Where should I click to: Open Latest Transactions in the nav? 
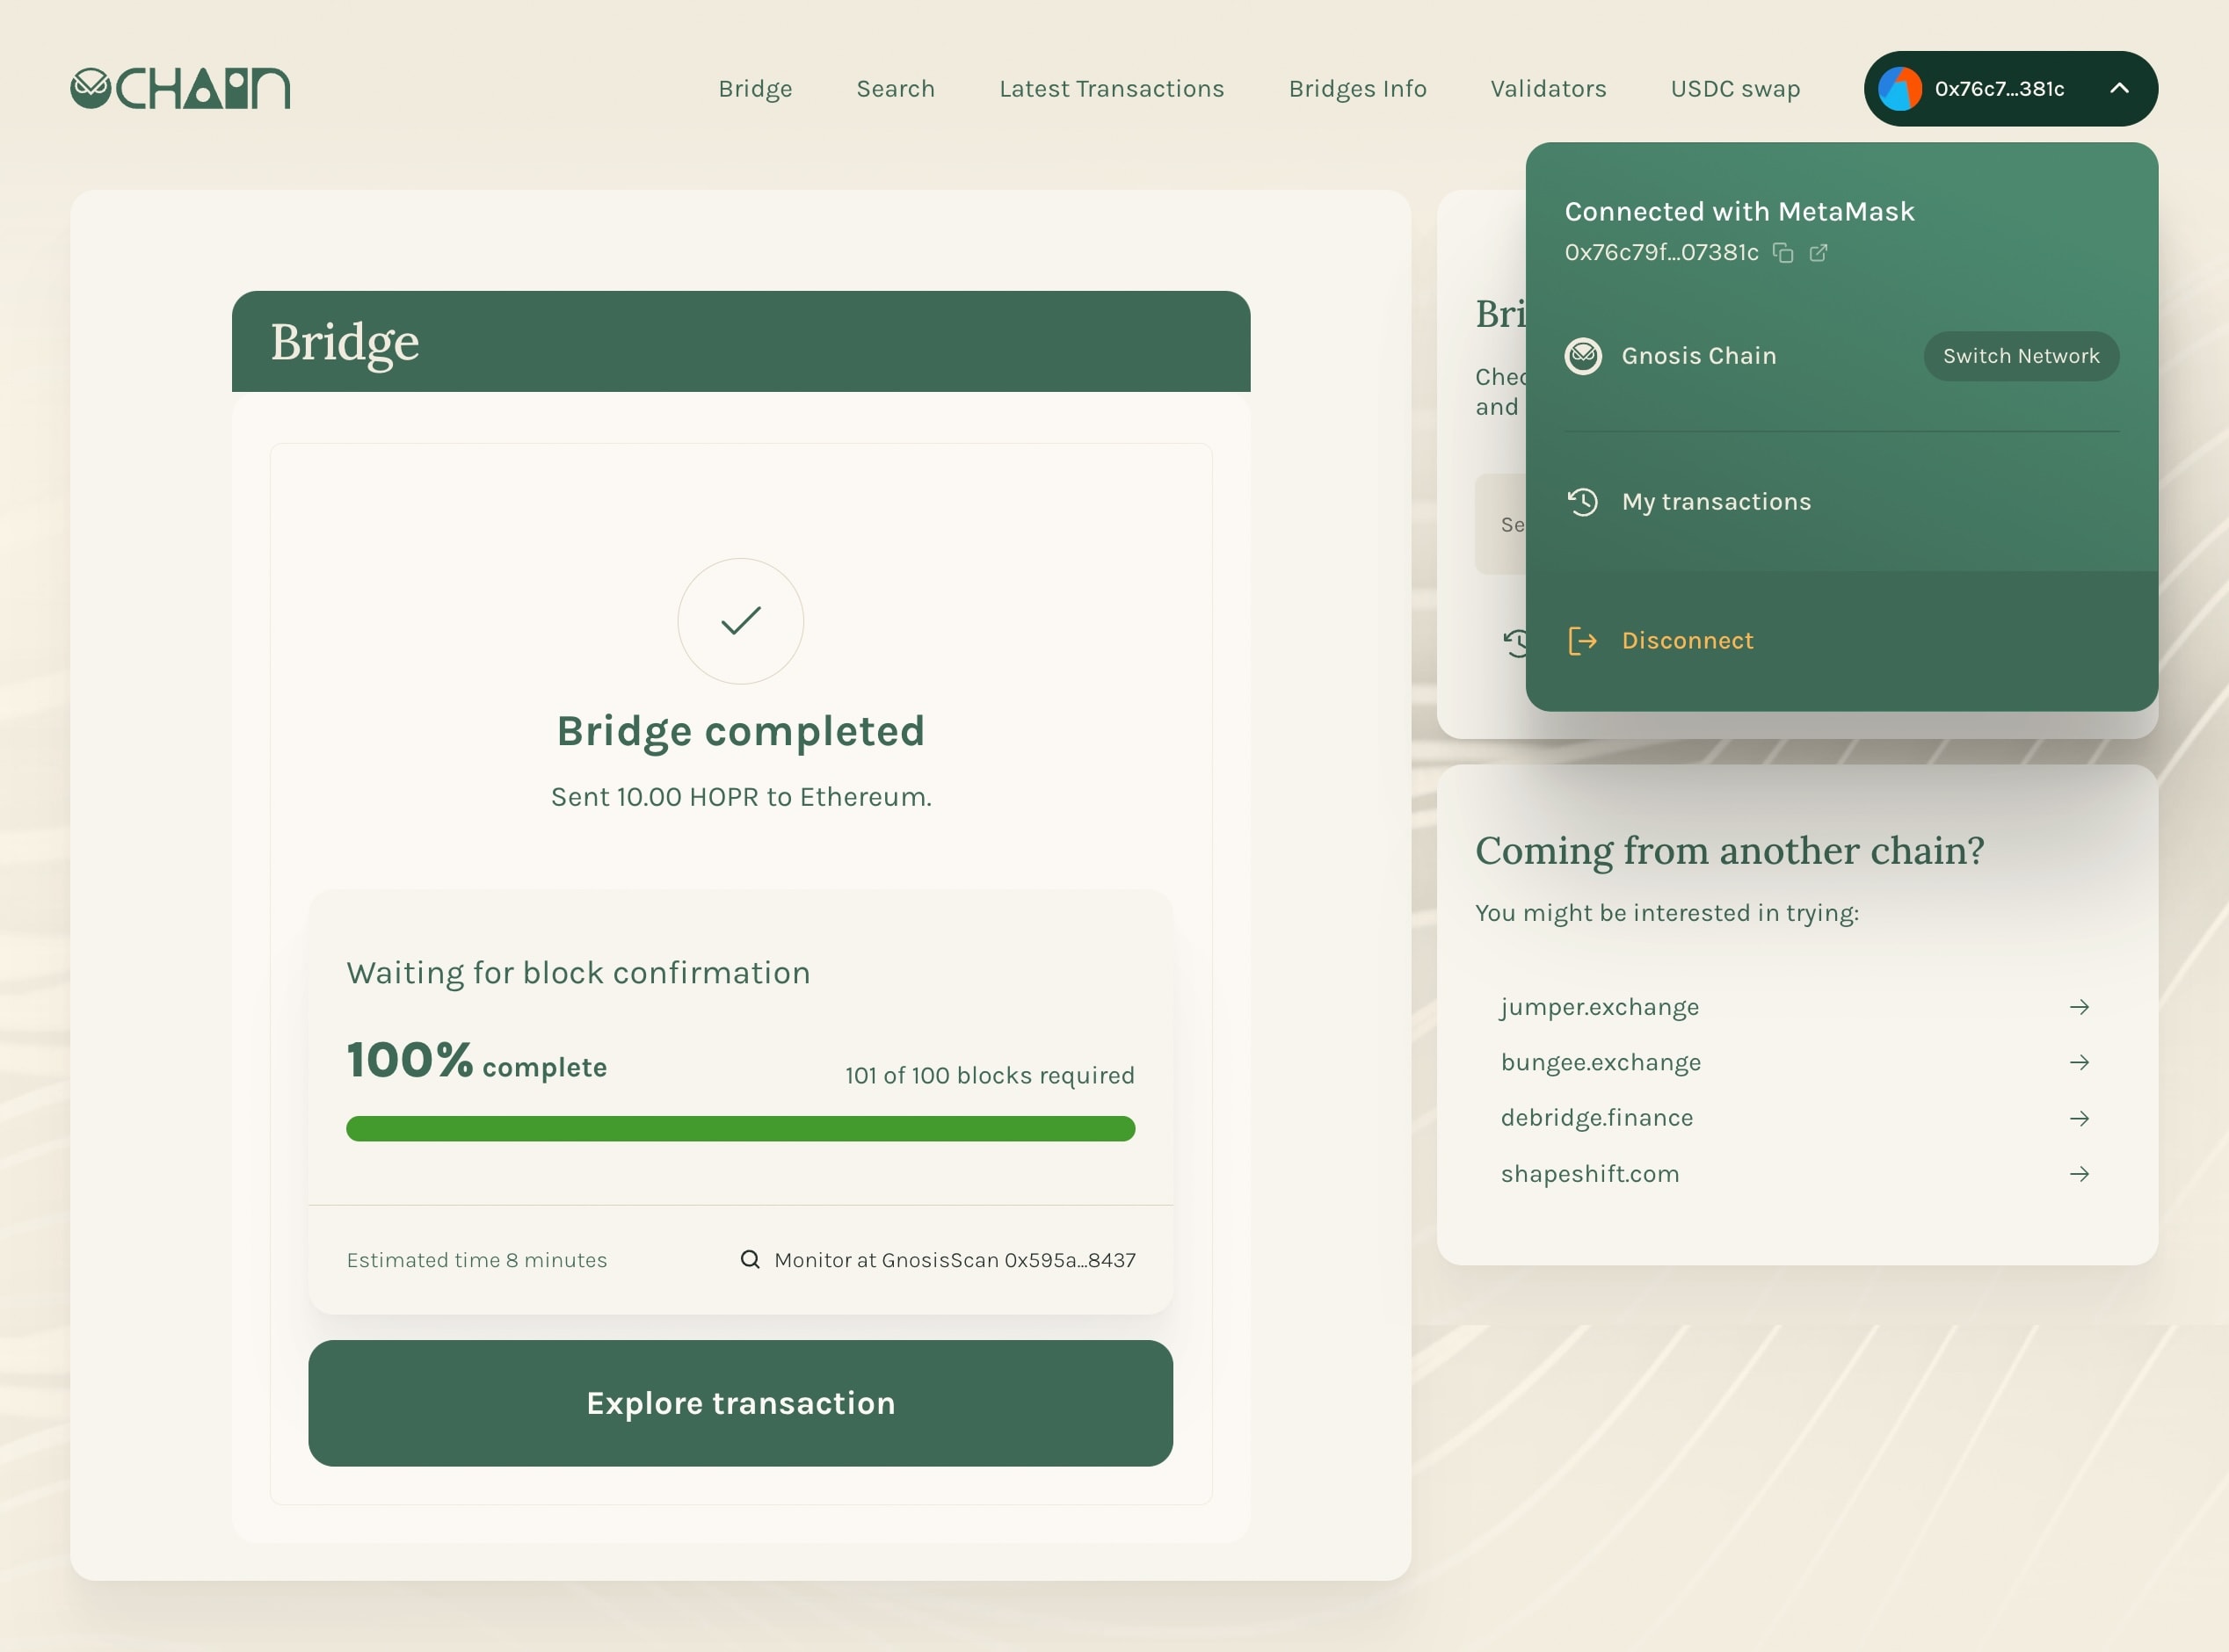[1111, 89]
